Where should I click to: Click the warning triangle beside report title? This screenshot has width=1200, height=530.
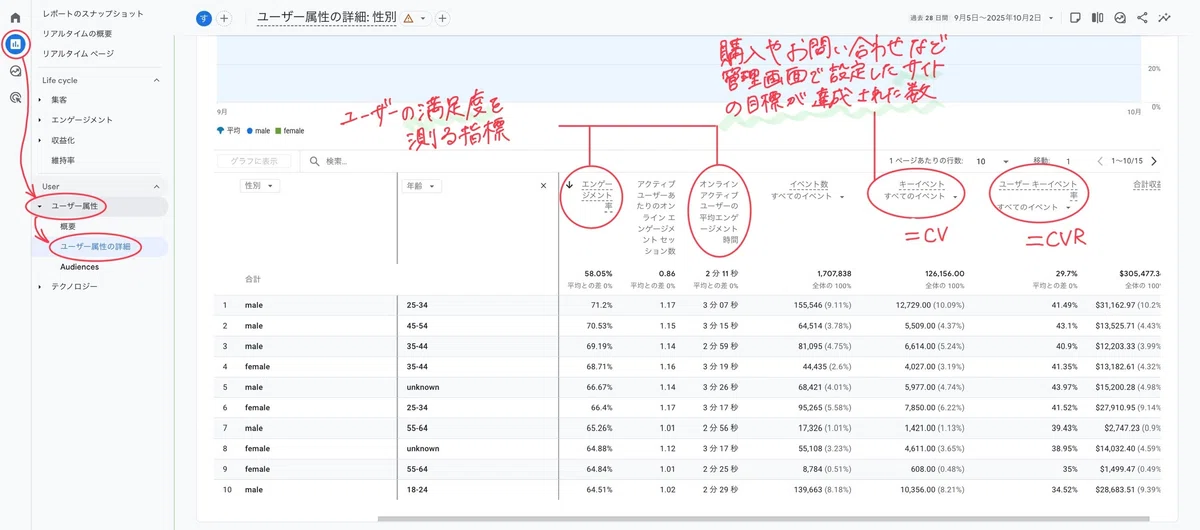click(408, 18)
